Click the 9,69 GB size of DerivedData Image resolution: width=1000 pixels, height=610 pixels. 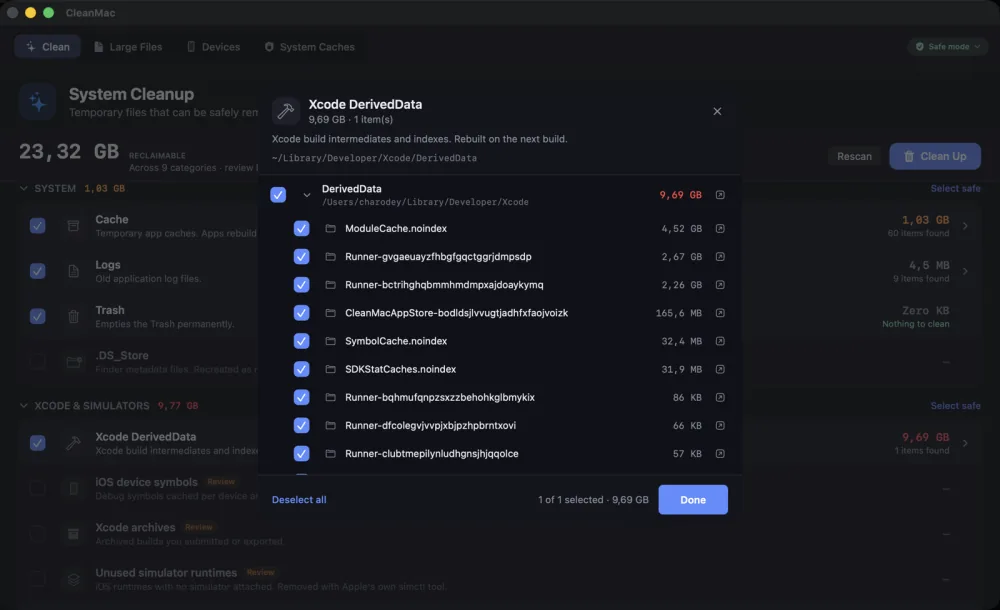[x=680, y=195]
